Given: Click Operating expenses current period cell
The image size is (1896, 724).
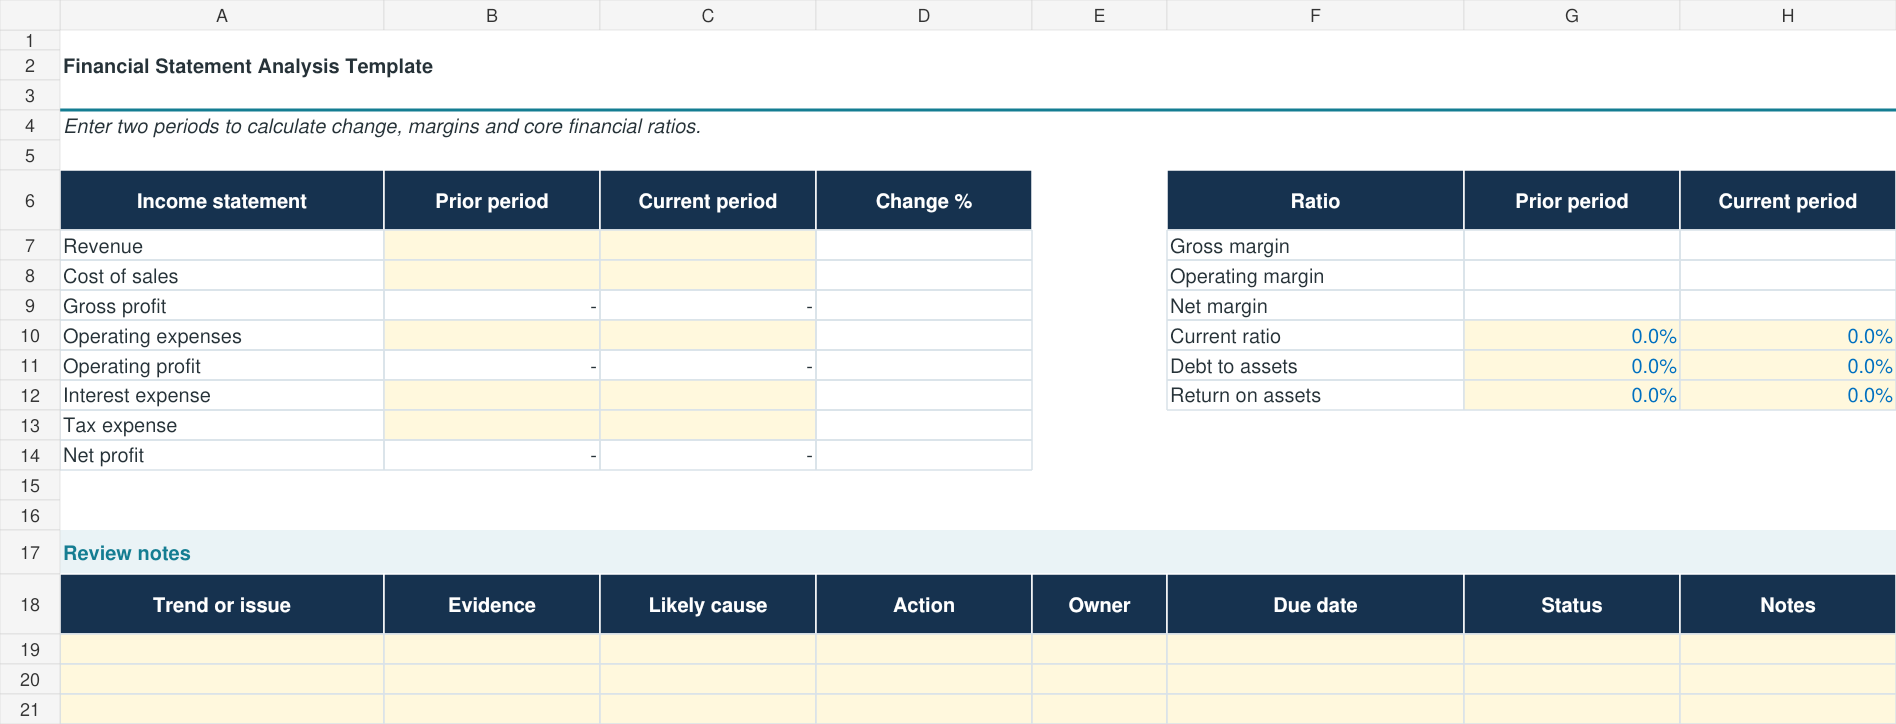Looking at the screenshot, I should click(708, 336).
